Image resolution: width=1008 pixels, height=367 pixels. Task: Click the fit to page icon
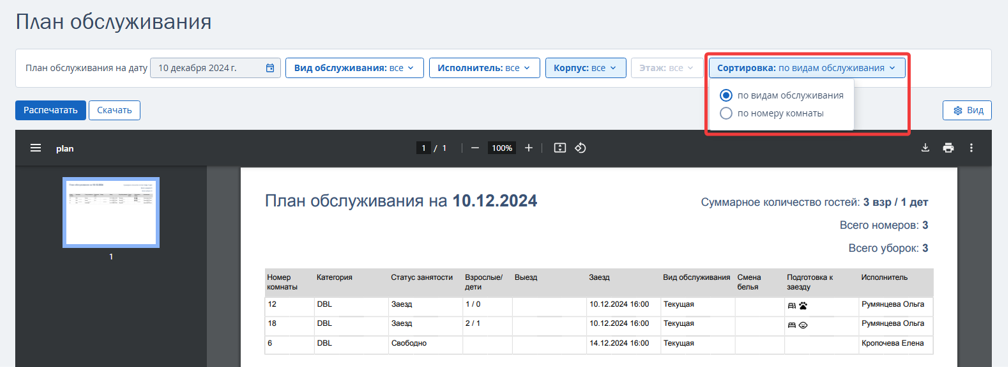pos(559,148)
